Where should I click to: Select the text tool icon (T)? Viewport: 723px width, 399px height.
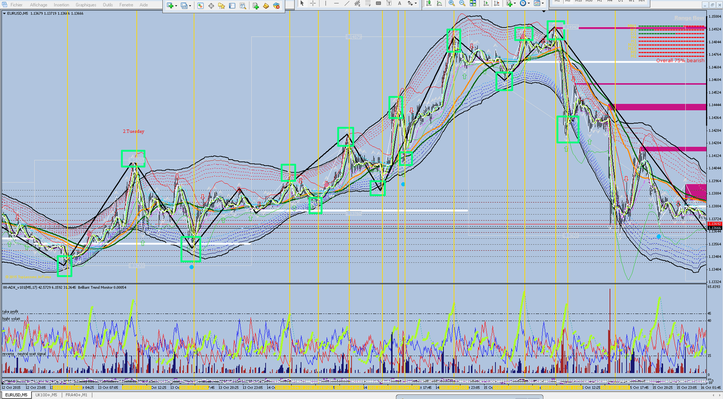pyautogui.click(x=389, y=3)
